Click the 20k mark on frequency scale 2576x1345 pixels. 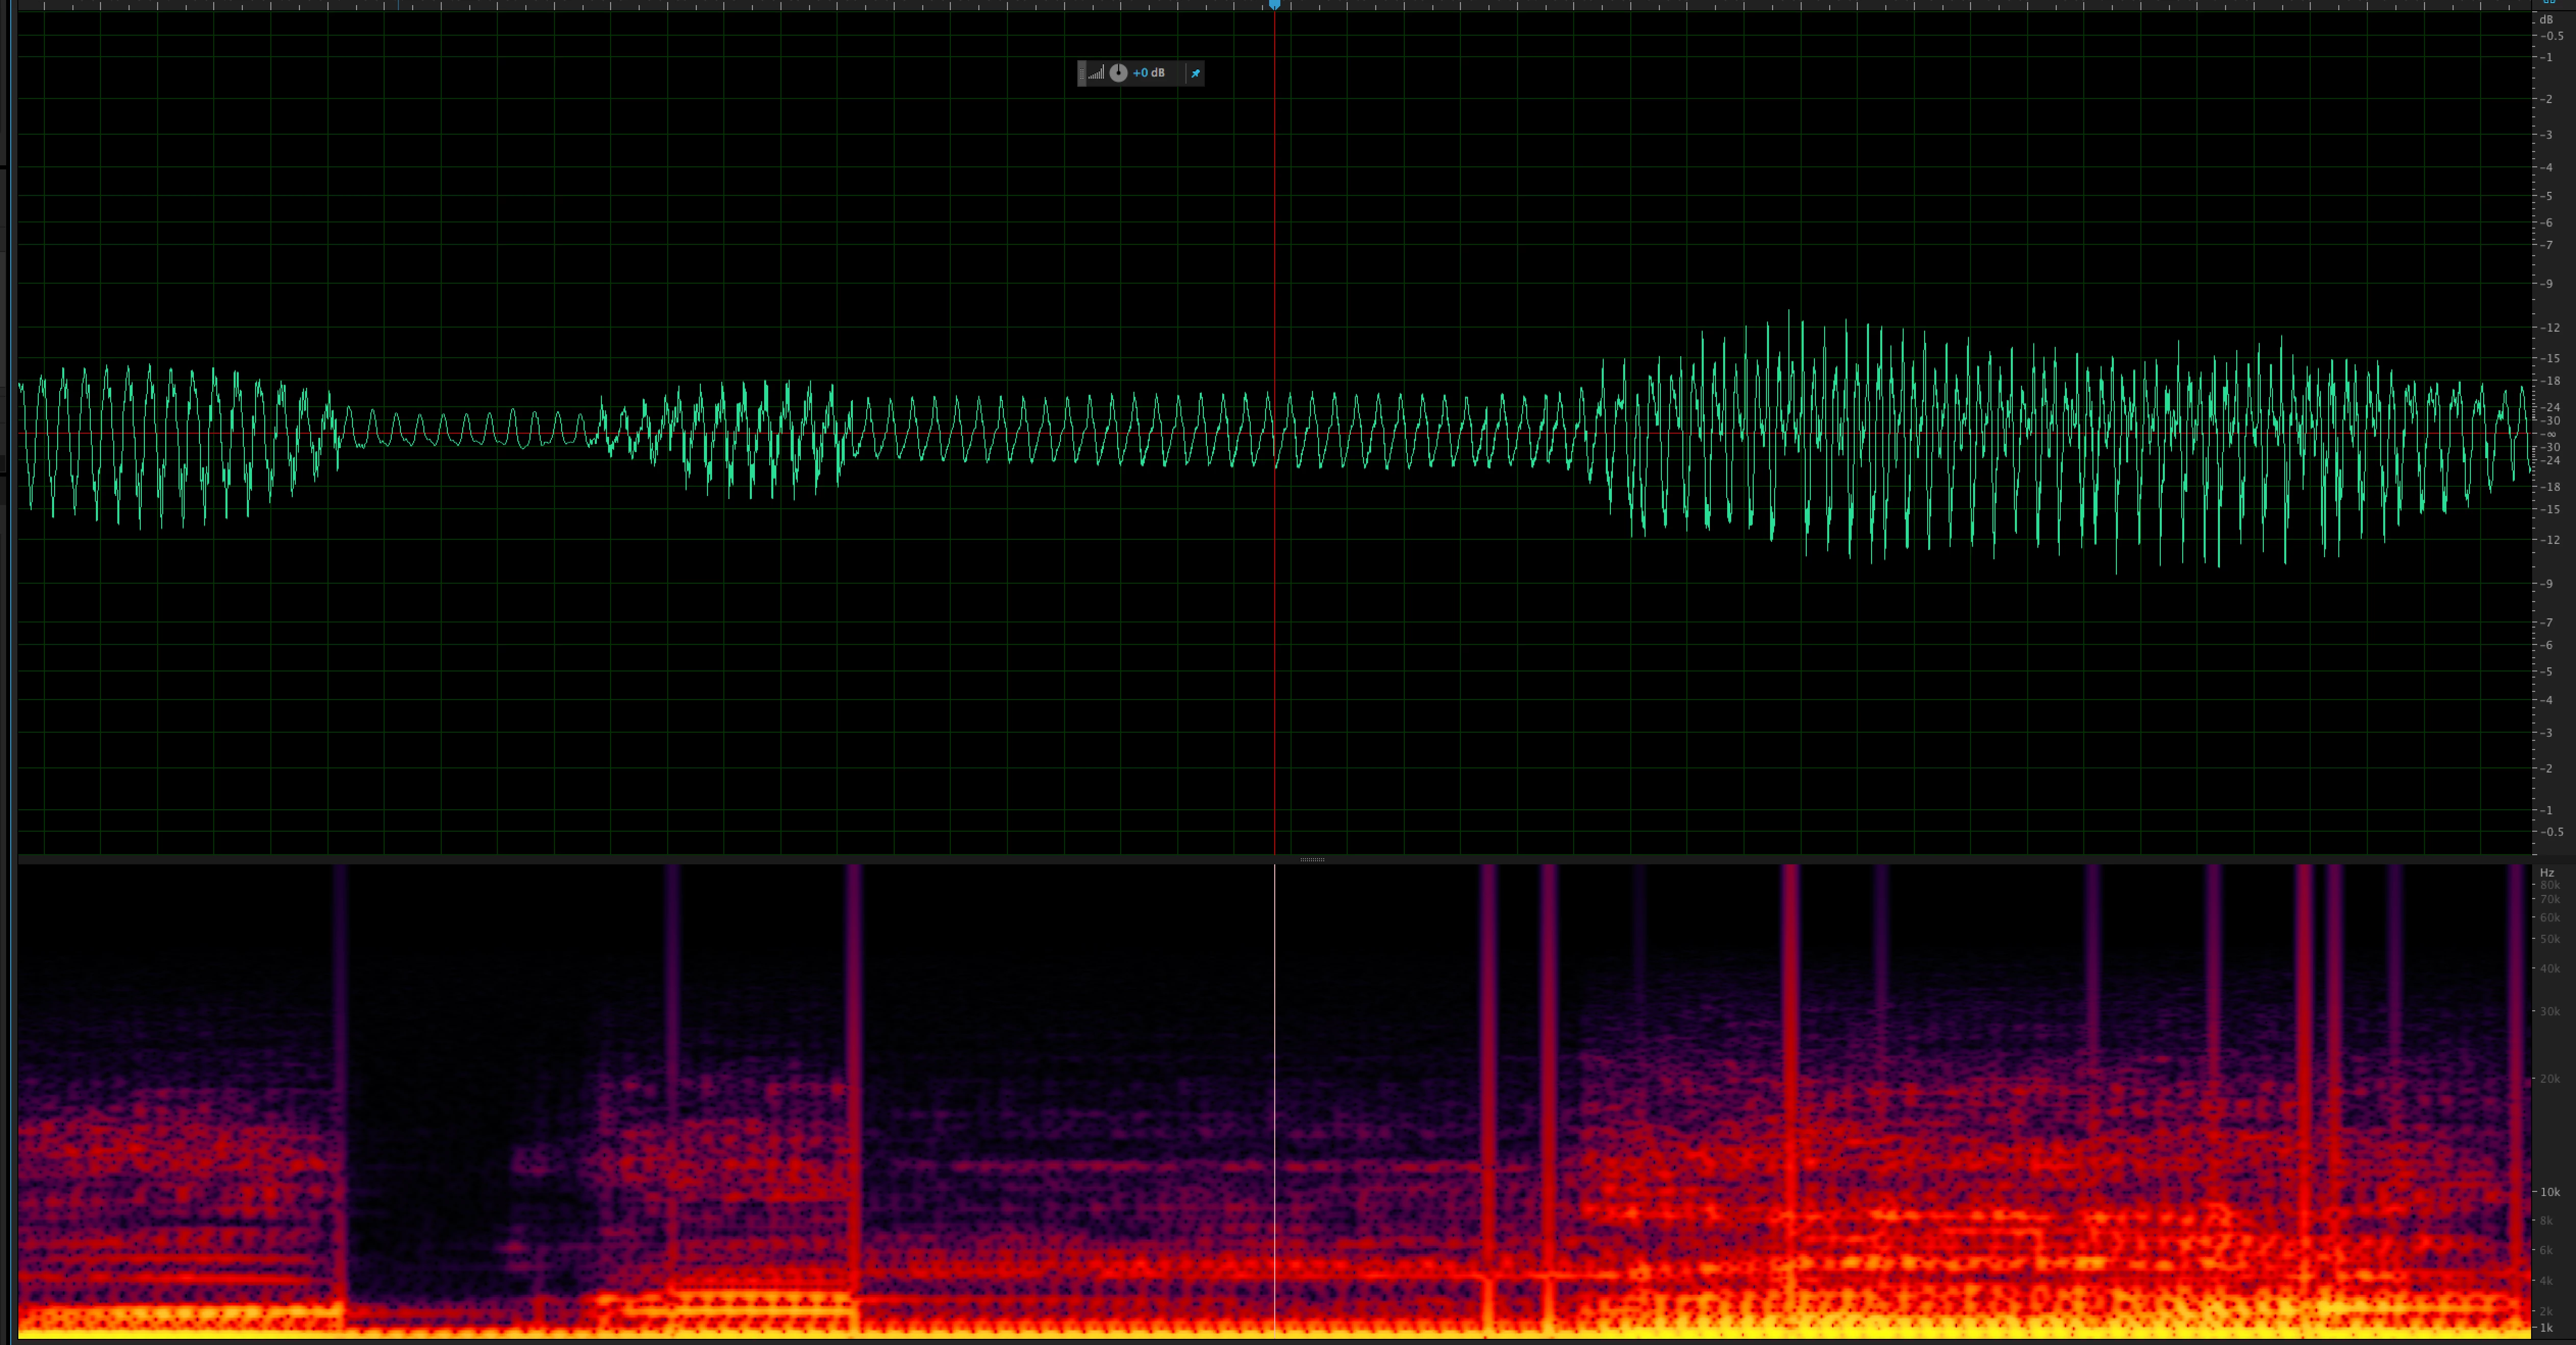2550,1079
